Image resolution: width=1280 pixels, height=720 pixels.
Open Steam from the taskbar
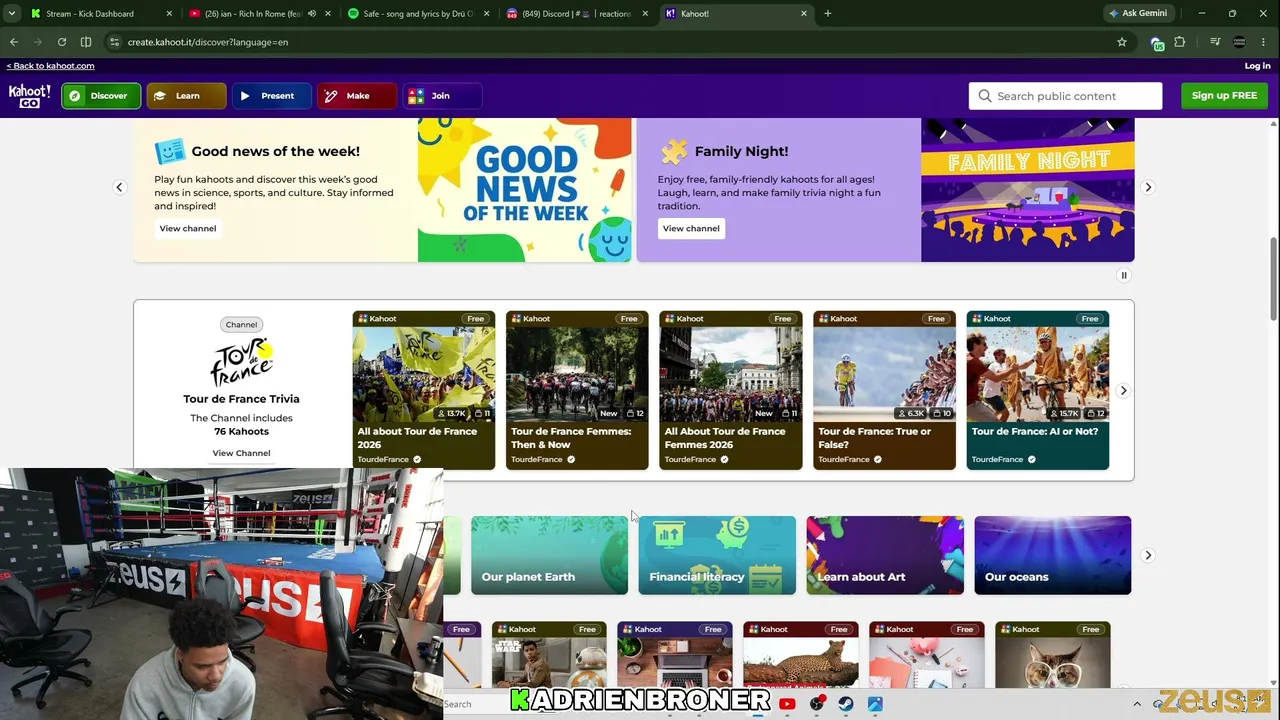point(846,704)
